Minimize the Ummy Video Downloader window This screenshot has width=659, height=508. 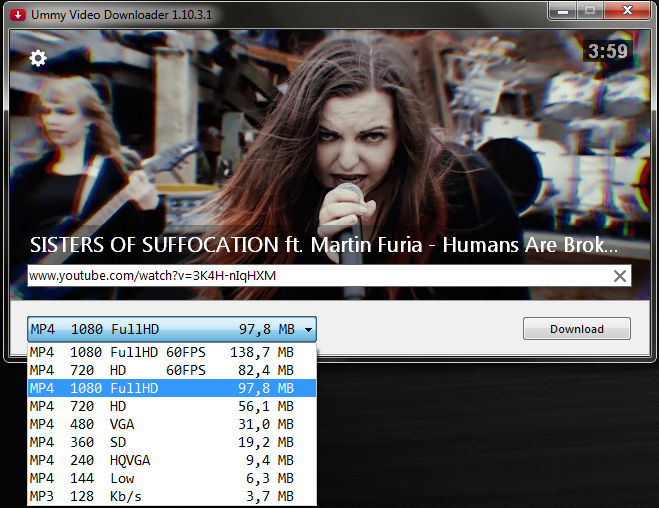tap(563, 11)
